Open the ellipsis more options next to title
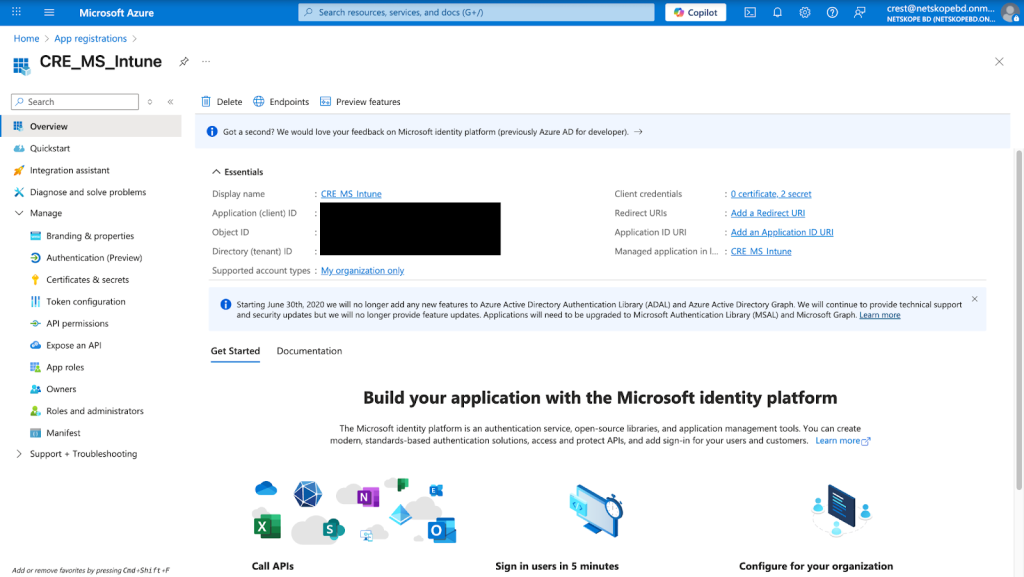The height and width of the screenshot is (577, 1024). [206, 61]
